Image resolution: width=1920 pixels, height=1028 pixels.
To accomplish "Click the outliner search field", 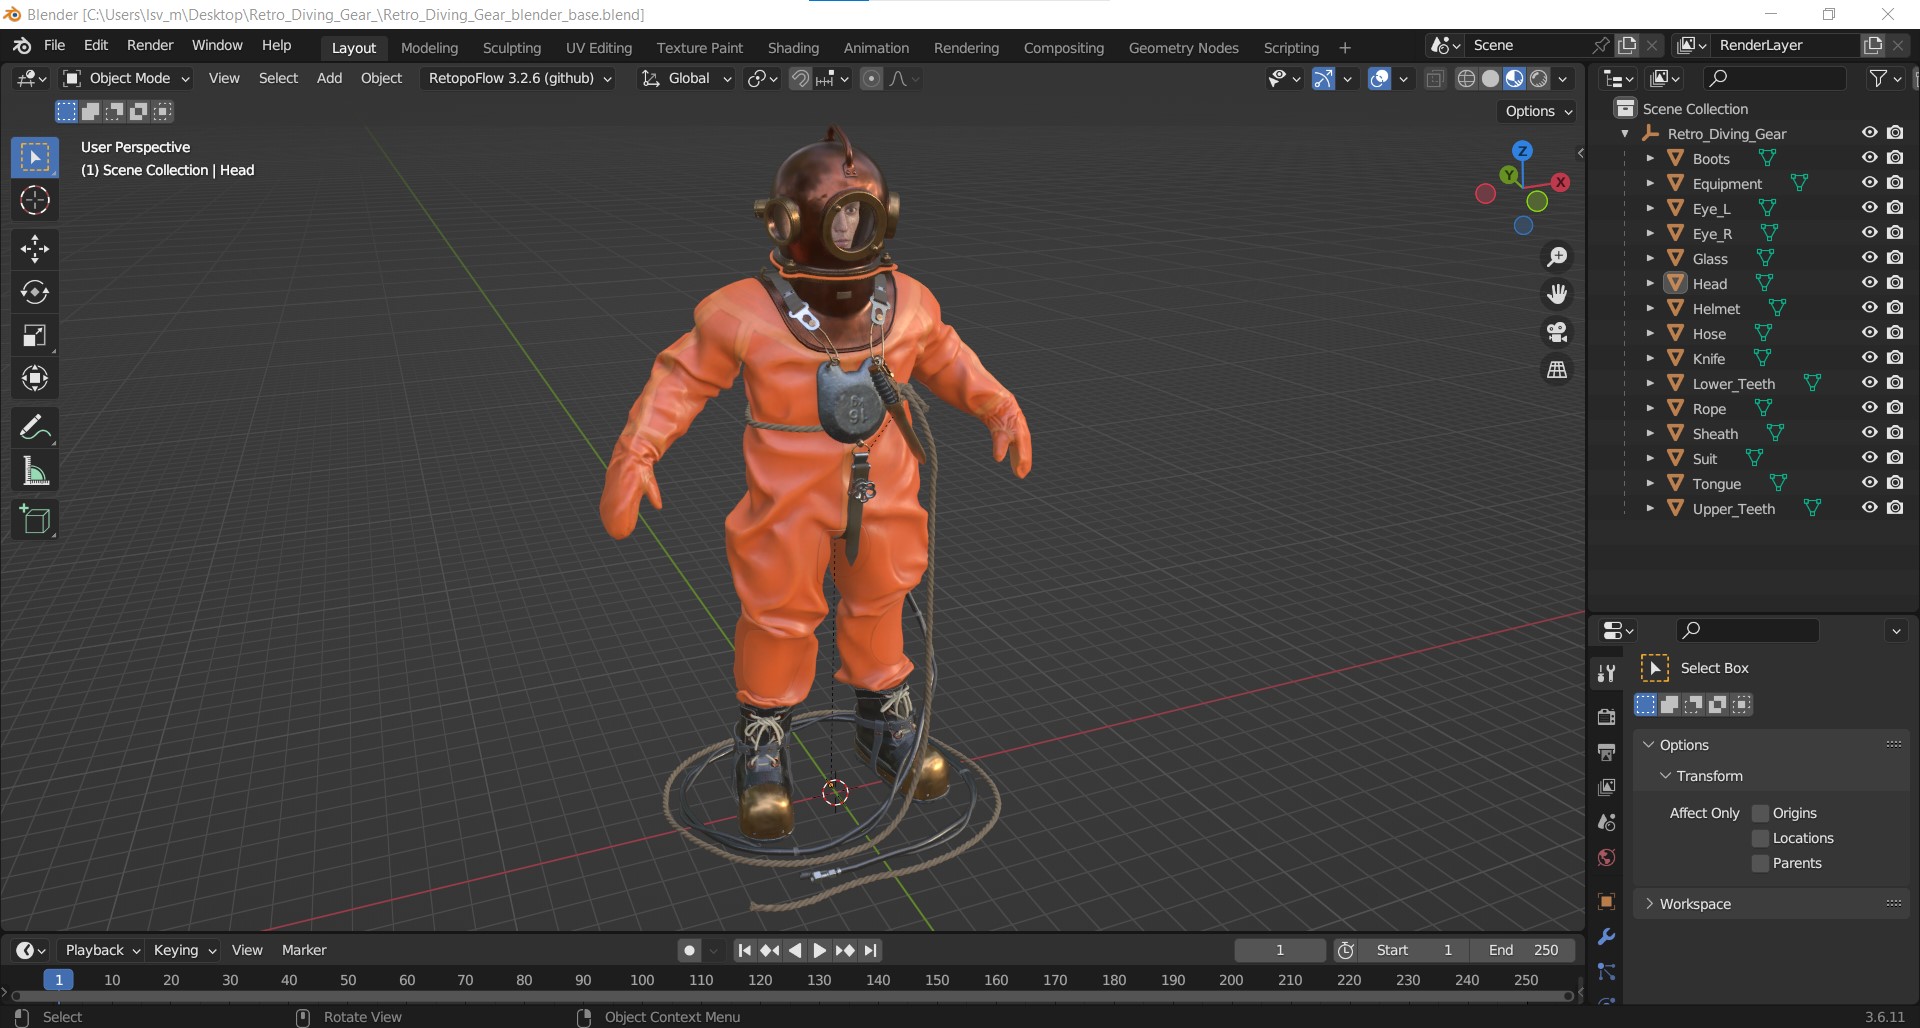I will pos(1775,78).
